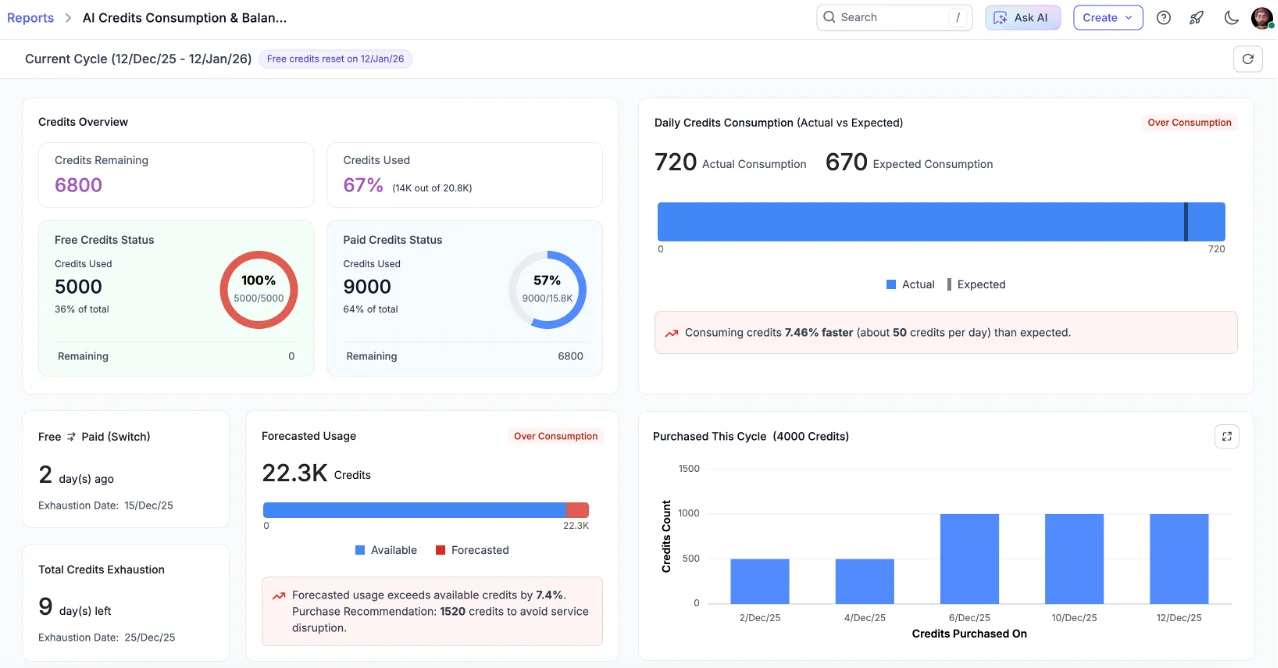Click Current Cycle date range heading
Image resolution: width=1278 pixels, height=668 pixels.
(x=138, y=59)
